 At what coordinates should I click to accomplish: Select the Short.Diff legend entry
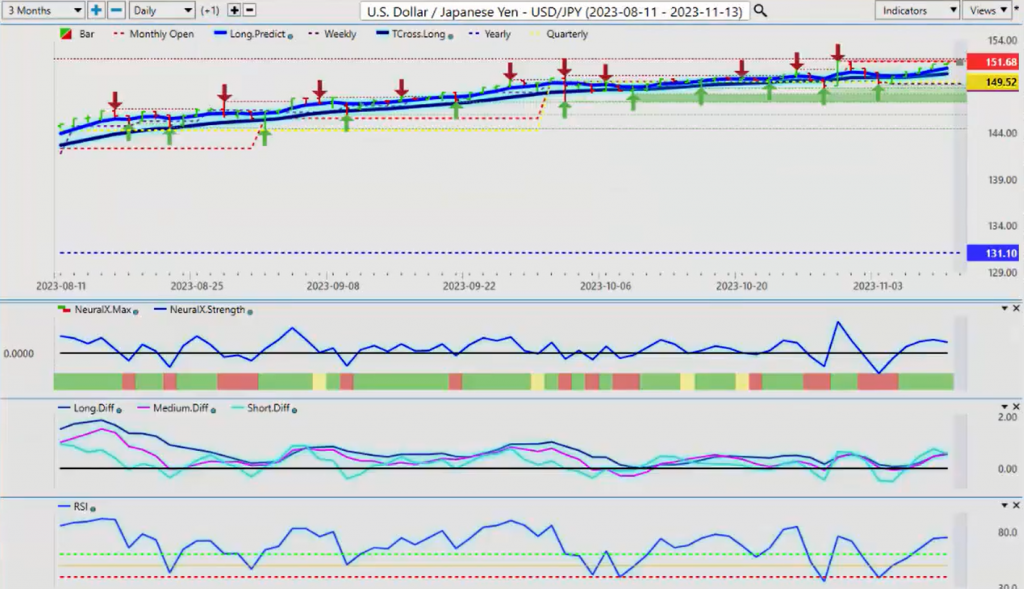point(268,408)
